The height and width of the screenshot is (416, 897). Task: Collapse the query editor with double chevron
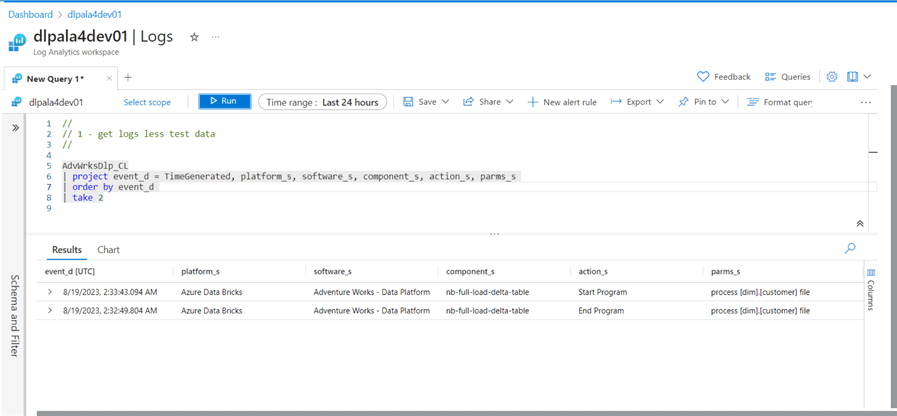[860, 224]
